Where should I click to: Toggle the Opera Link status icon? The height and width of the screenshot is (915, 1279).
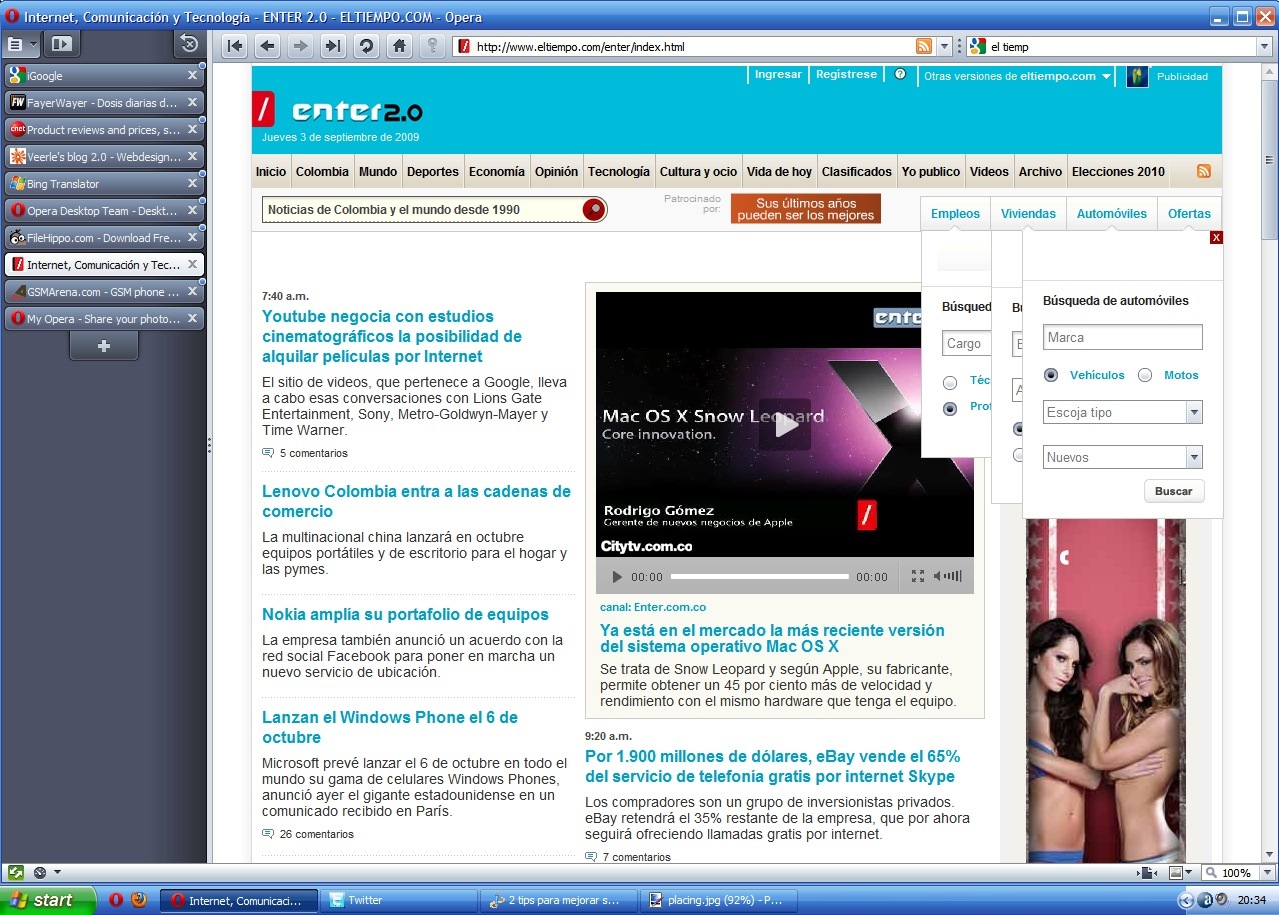(x=14, y=872)
